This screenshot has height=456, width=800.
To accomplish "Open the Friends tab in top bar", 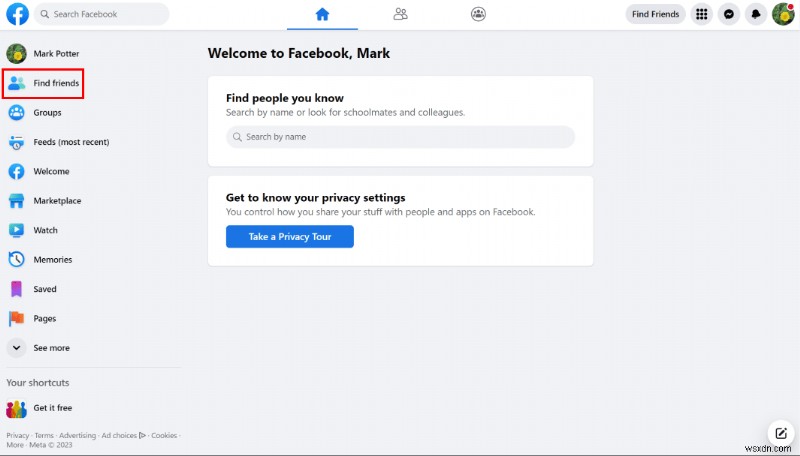I will [x=401, y=14].
